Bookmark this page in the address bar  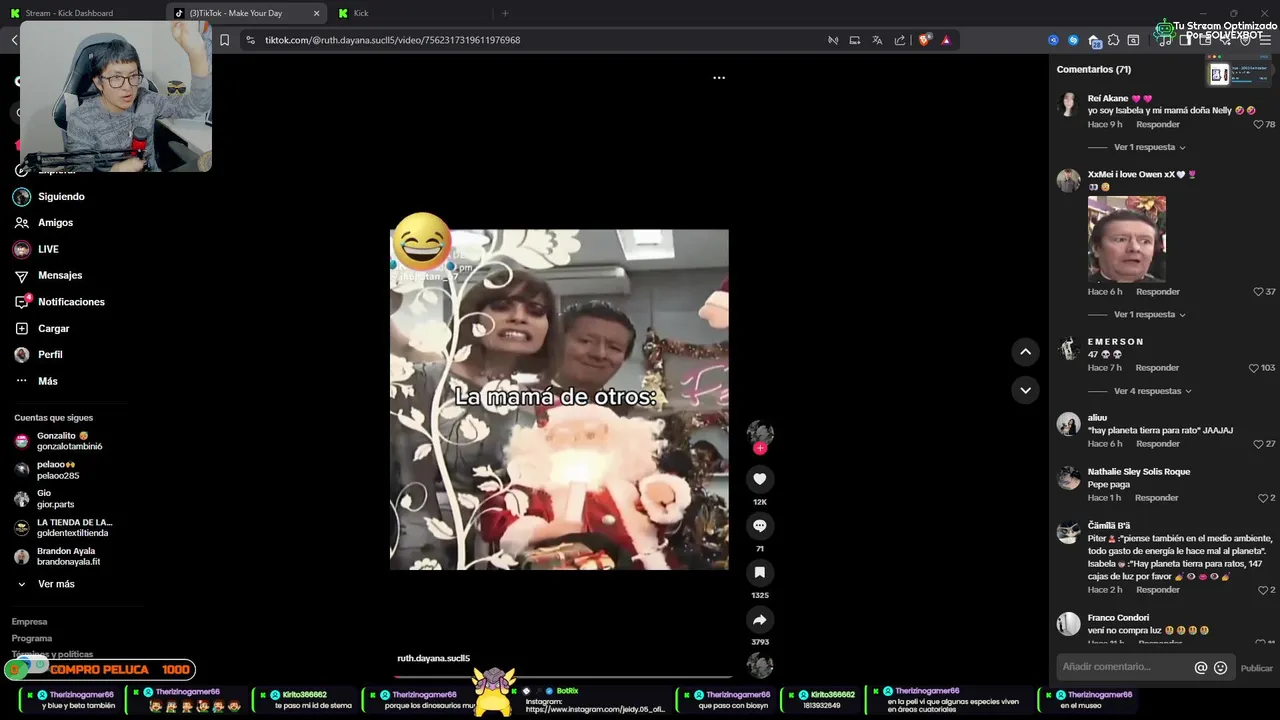pyautogui.click(x=225, y=40)
